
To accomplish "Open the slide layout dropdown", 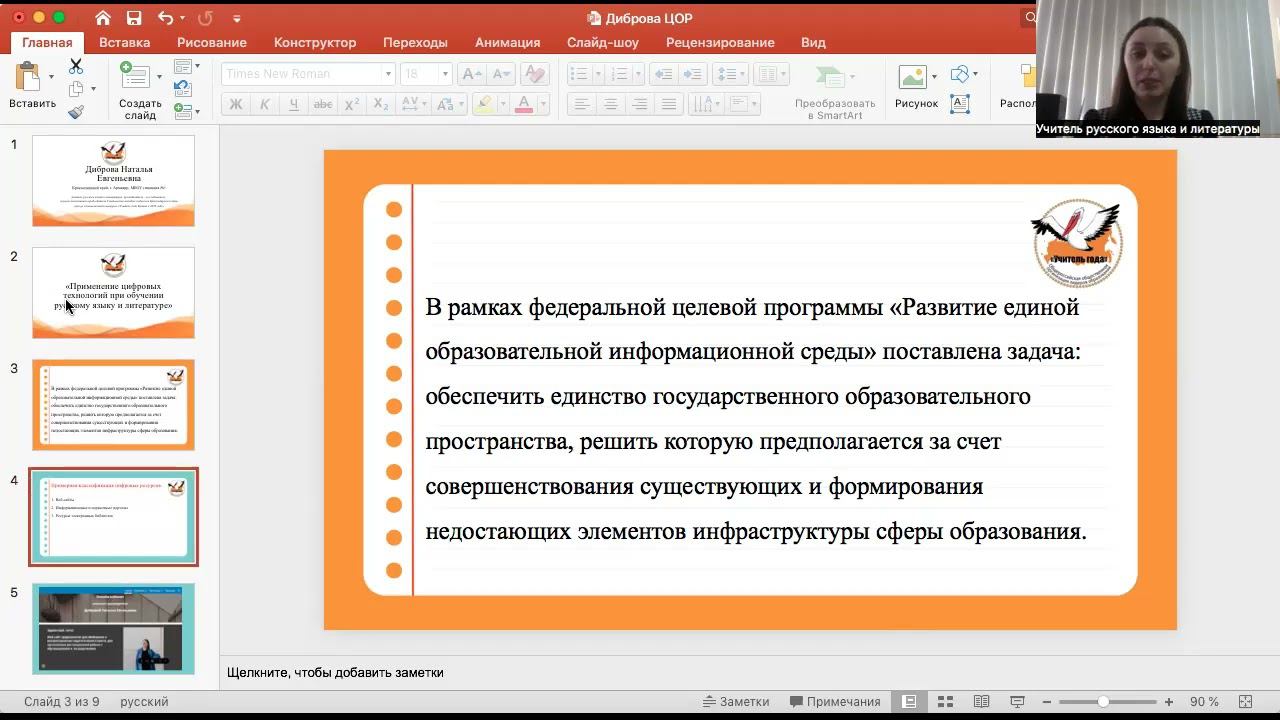I will click(187, 66).
